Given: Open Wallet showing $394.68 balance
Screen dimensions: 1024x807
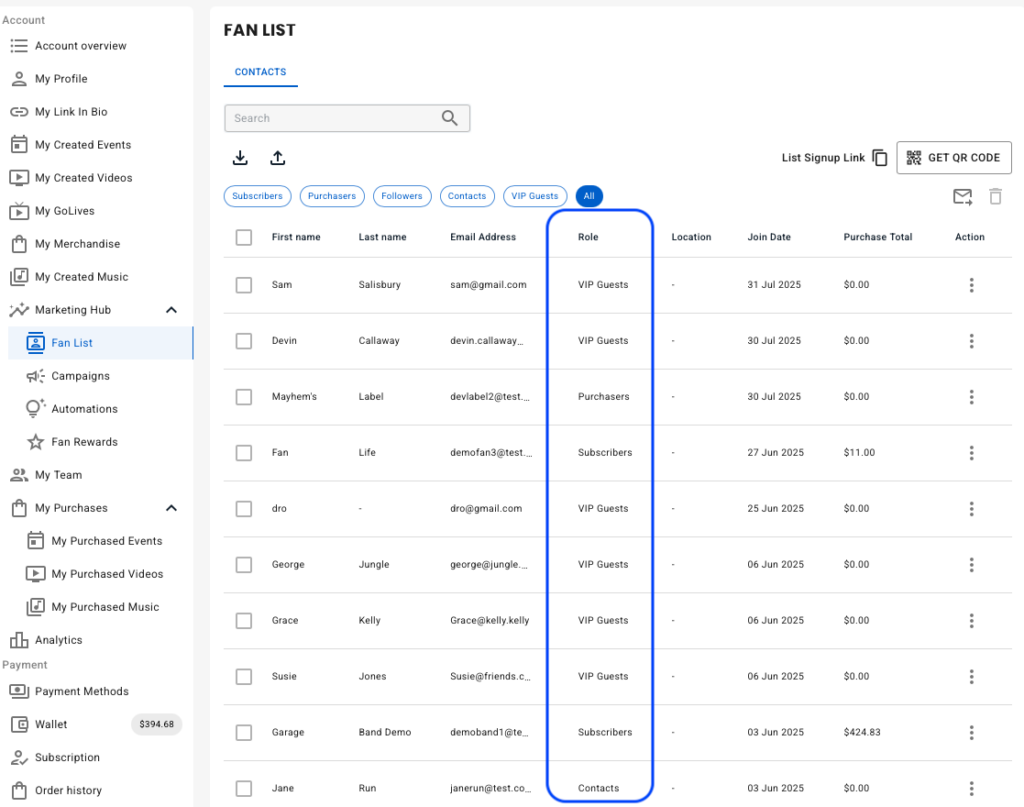Looking at the screenshot, I should [52, 724].
